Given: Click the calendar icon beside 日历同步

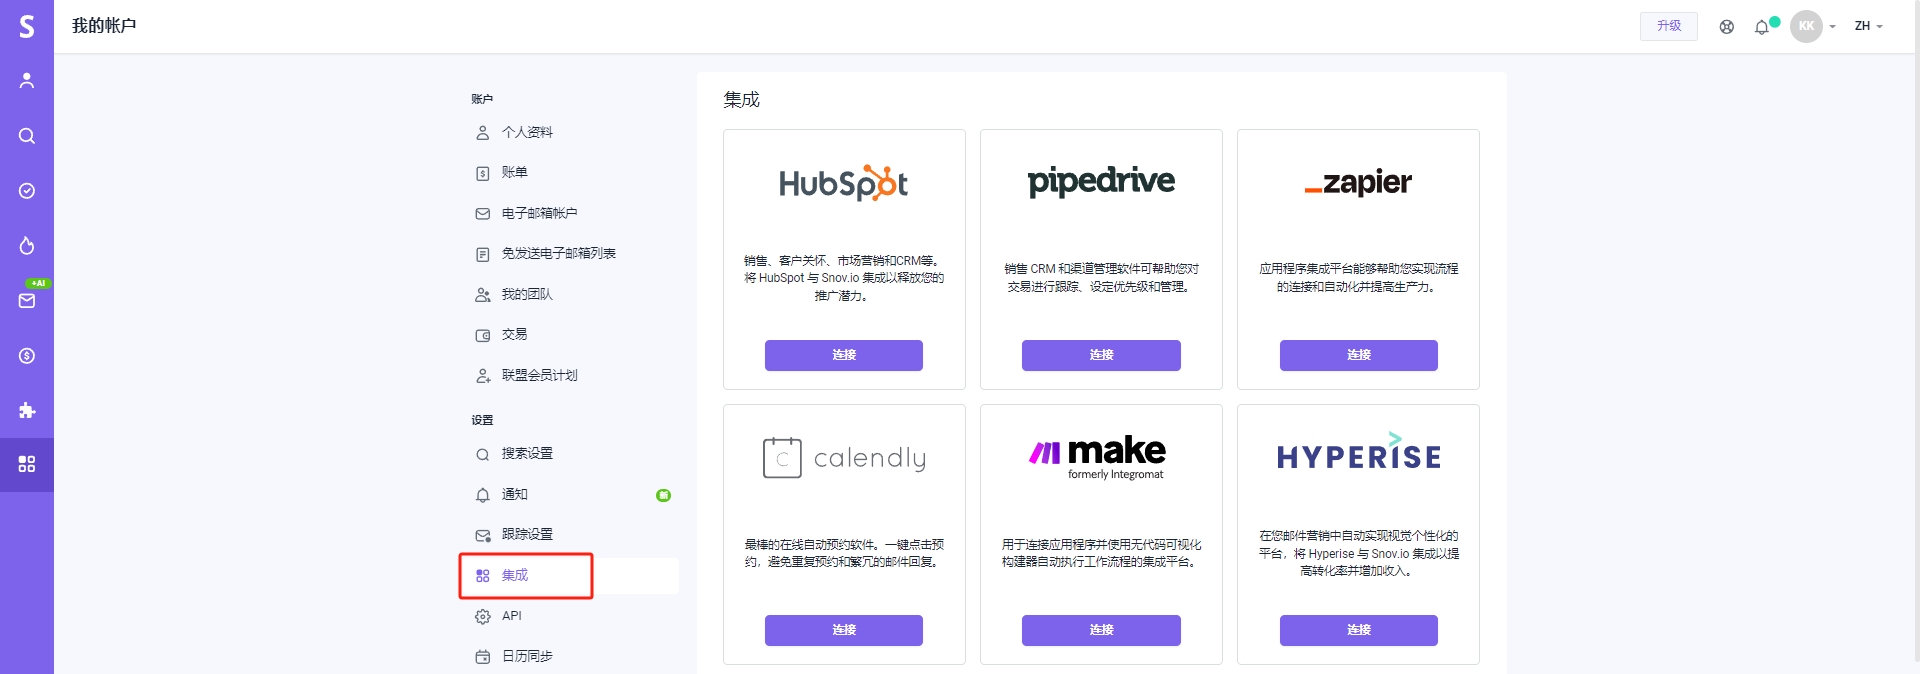Looking at the screenshot, I should (x=482, y=657).
